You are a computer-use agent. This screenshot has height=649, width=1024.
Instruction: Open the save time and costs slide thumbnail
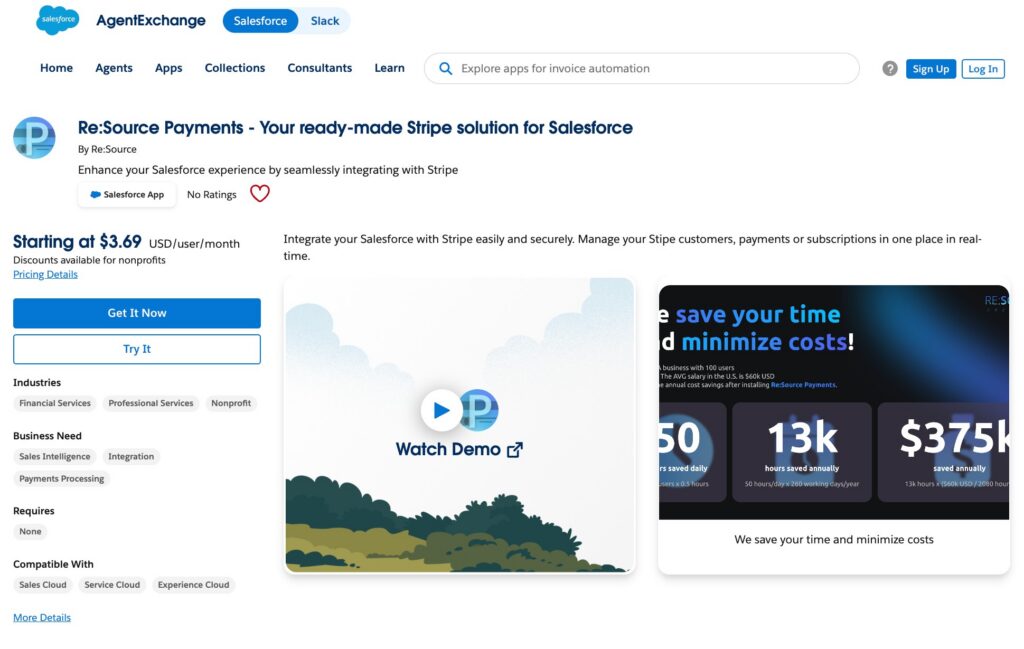click(x=834, y=402)
